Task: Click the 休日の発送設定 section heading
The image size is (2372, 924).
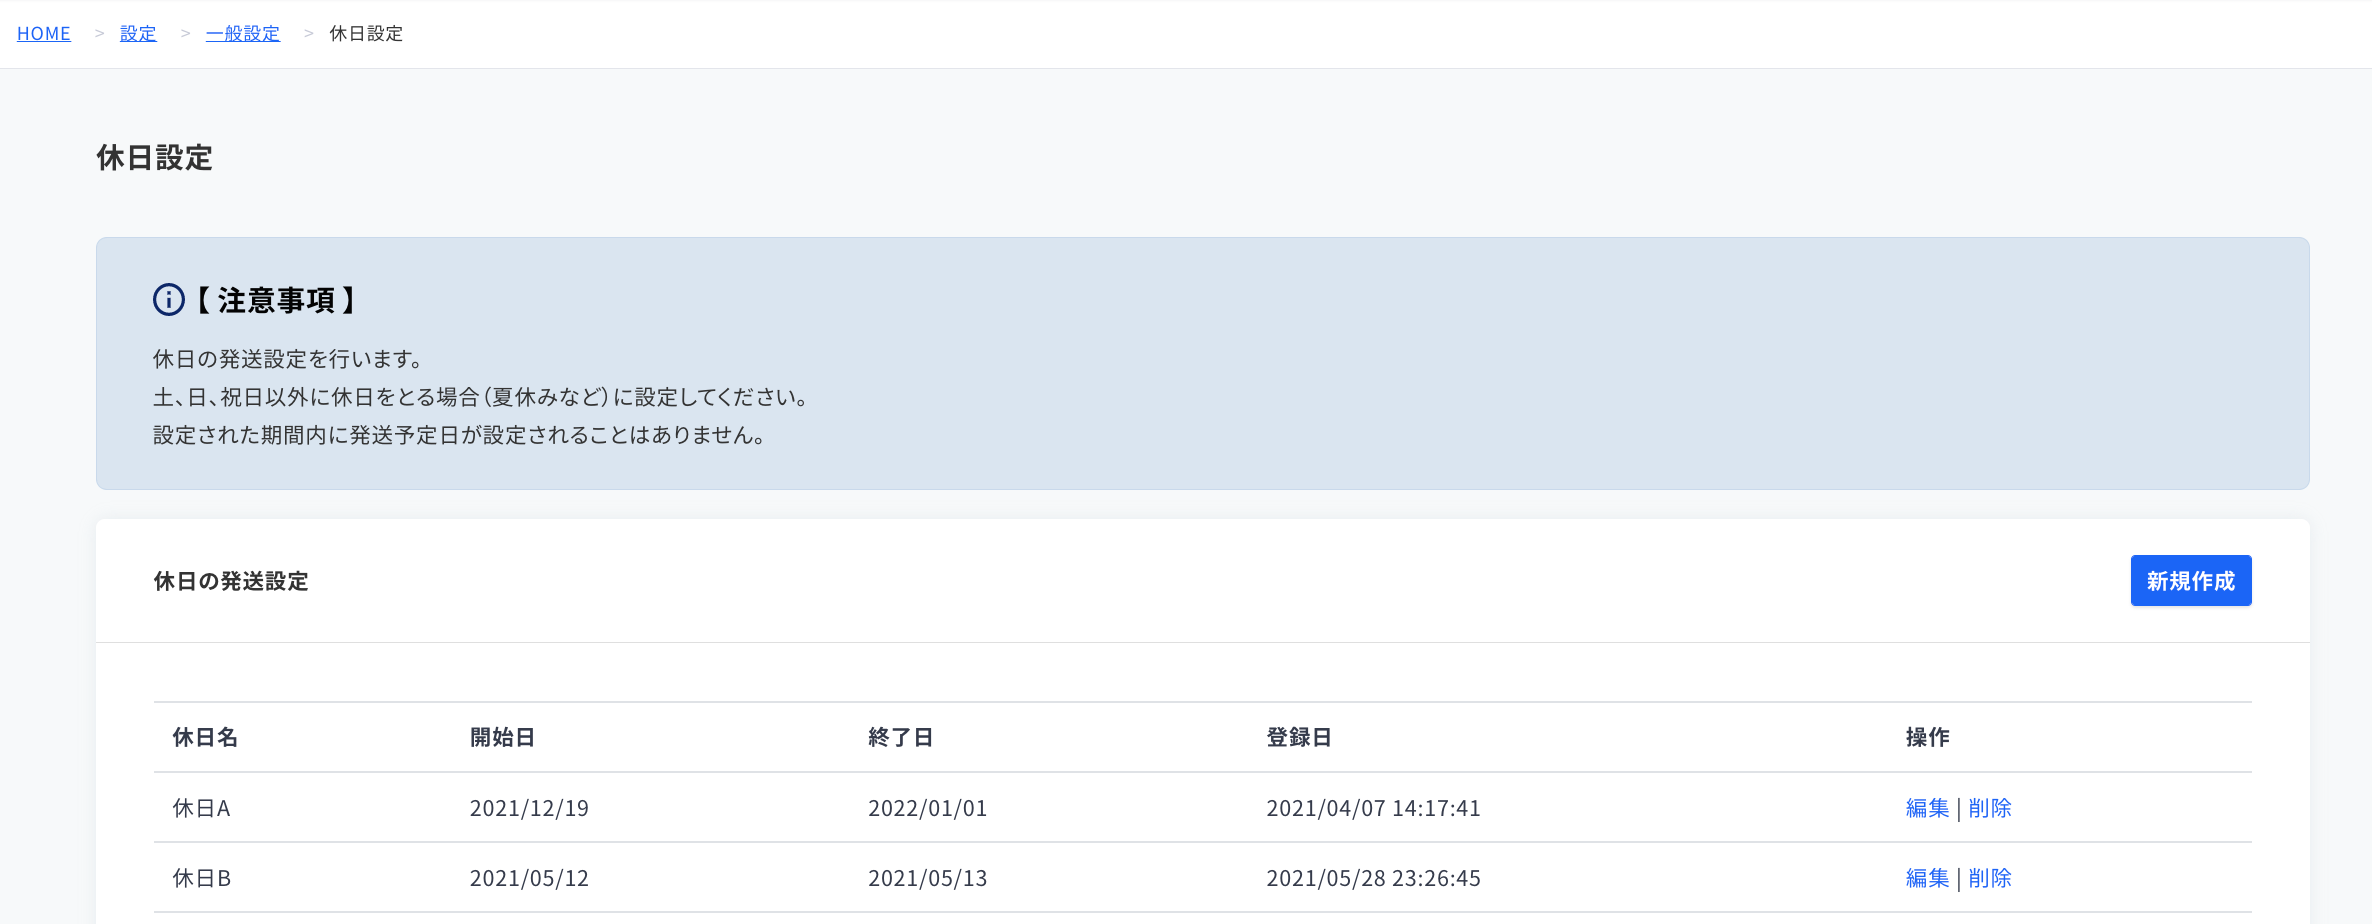Action: click(x=231, y=581)
